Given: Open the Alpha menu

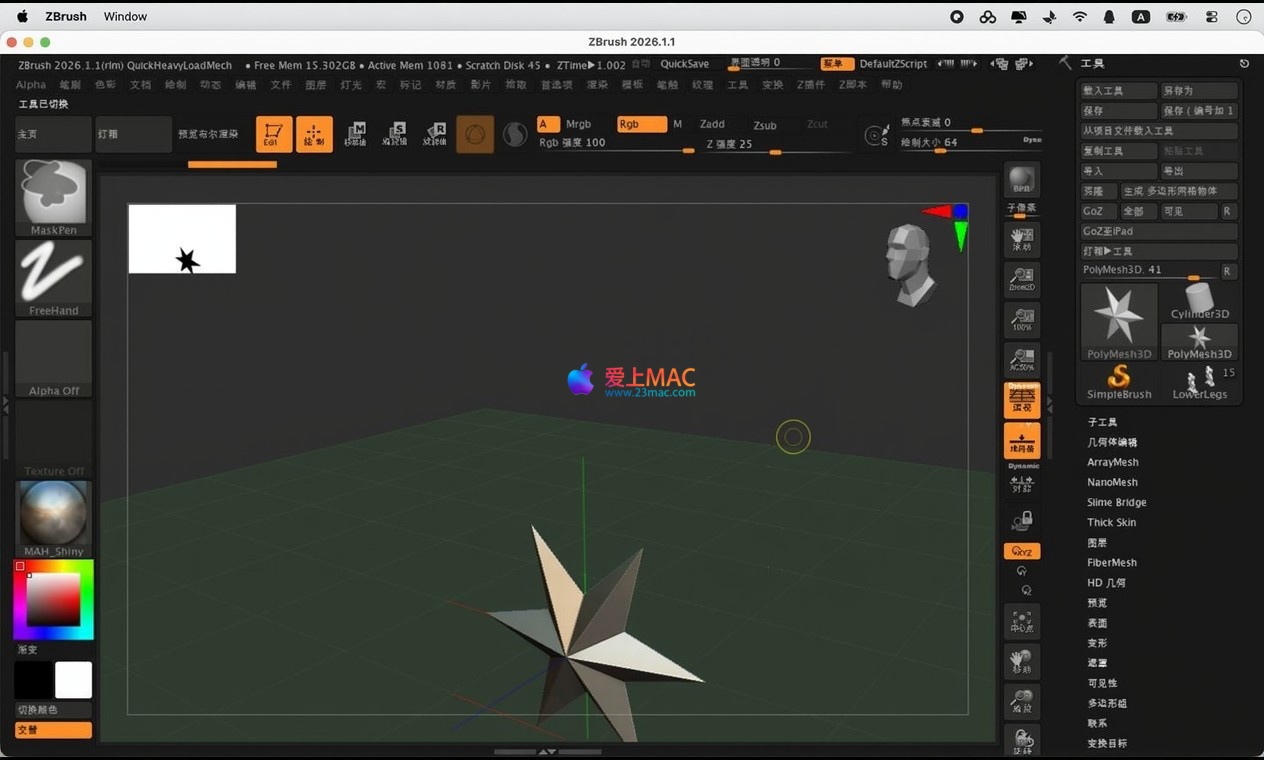Looking at the screenshot, I should [31, 85].
